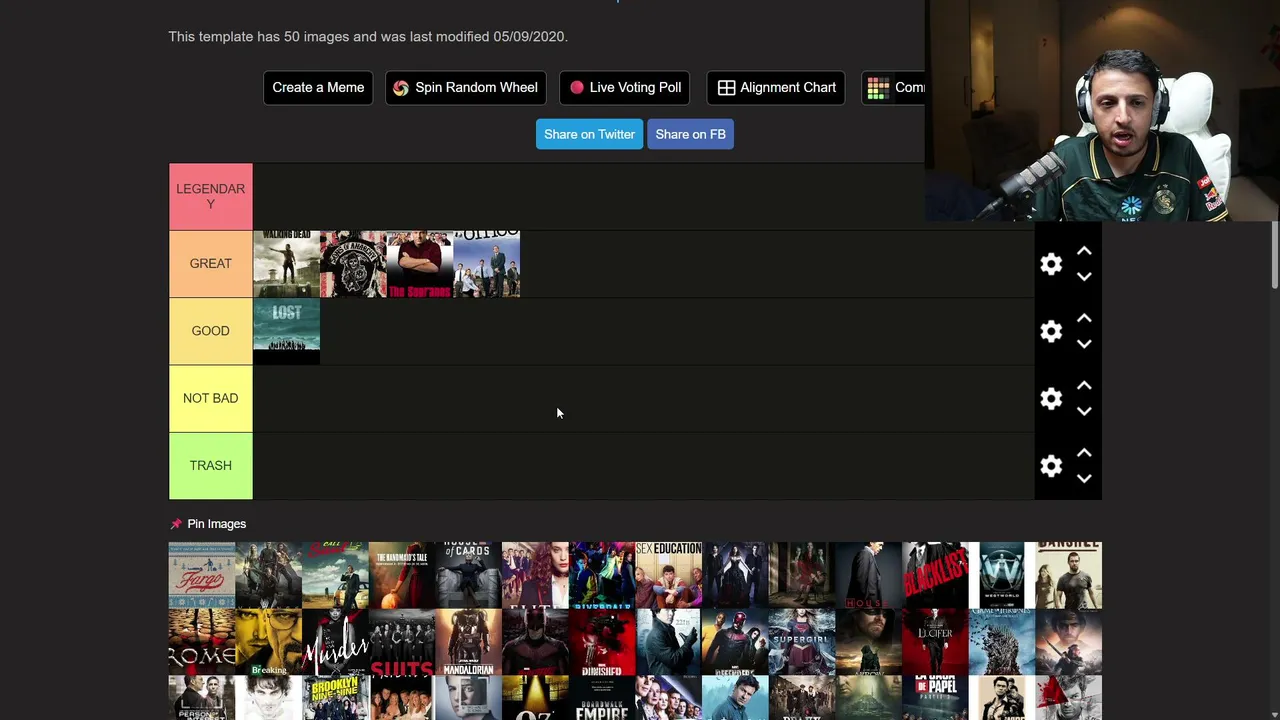Pick the Game of Thrones poster

tap(1002, 642)
